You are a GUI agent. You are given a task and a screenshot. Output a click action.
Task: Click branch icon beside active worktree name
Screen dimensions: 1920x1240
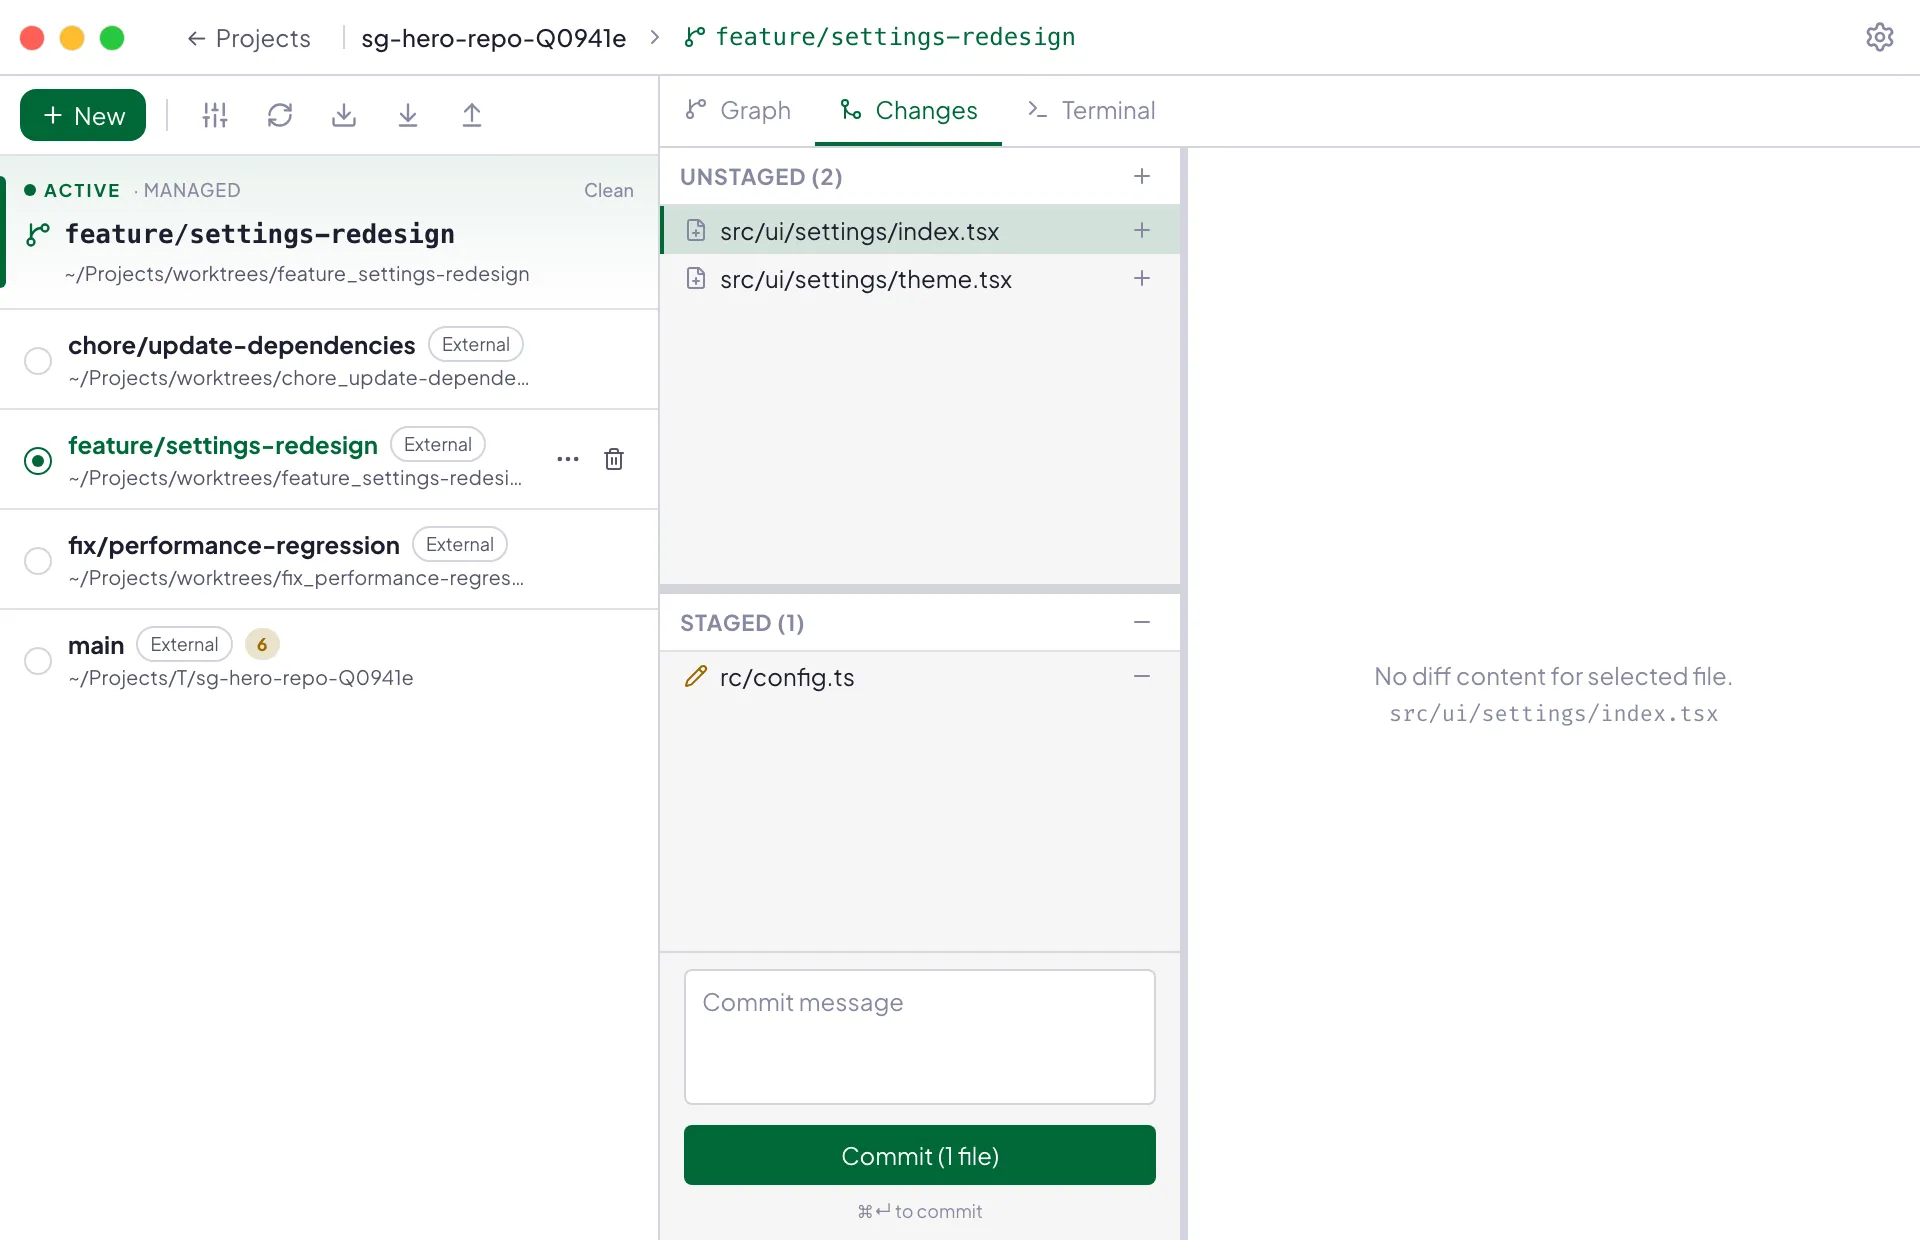point(38,235)
